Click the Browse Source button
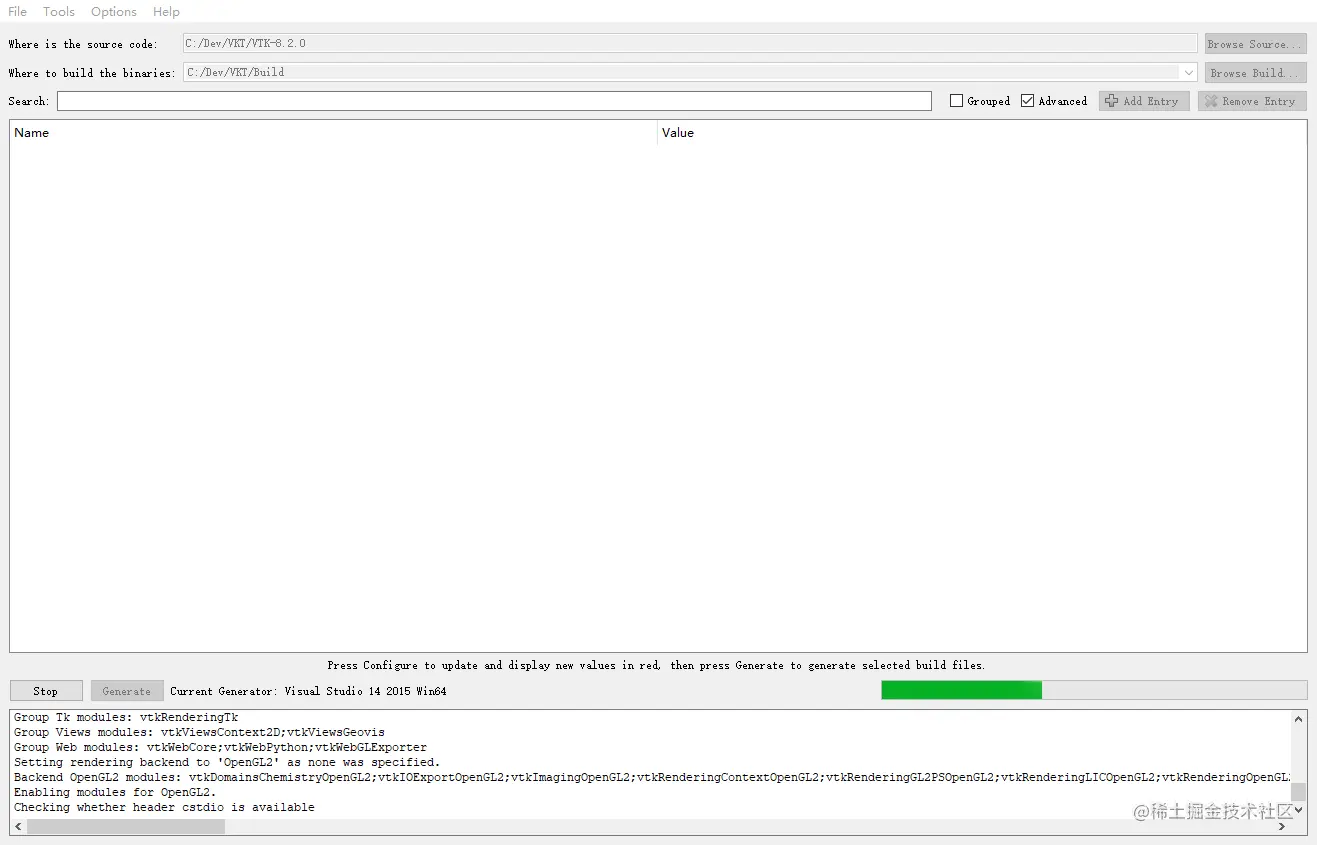The image size is (1317, 845). (1255, 44)
